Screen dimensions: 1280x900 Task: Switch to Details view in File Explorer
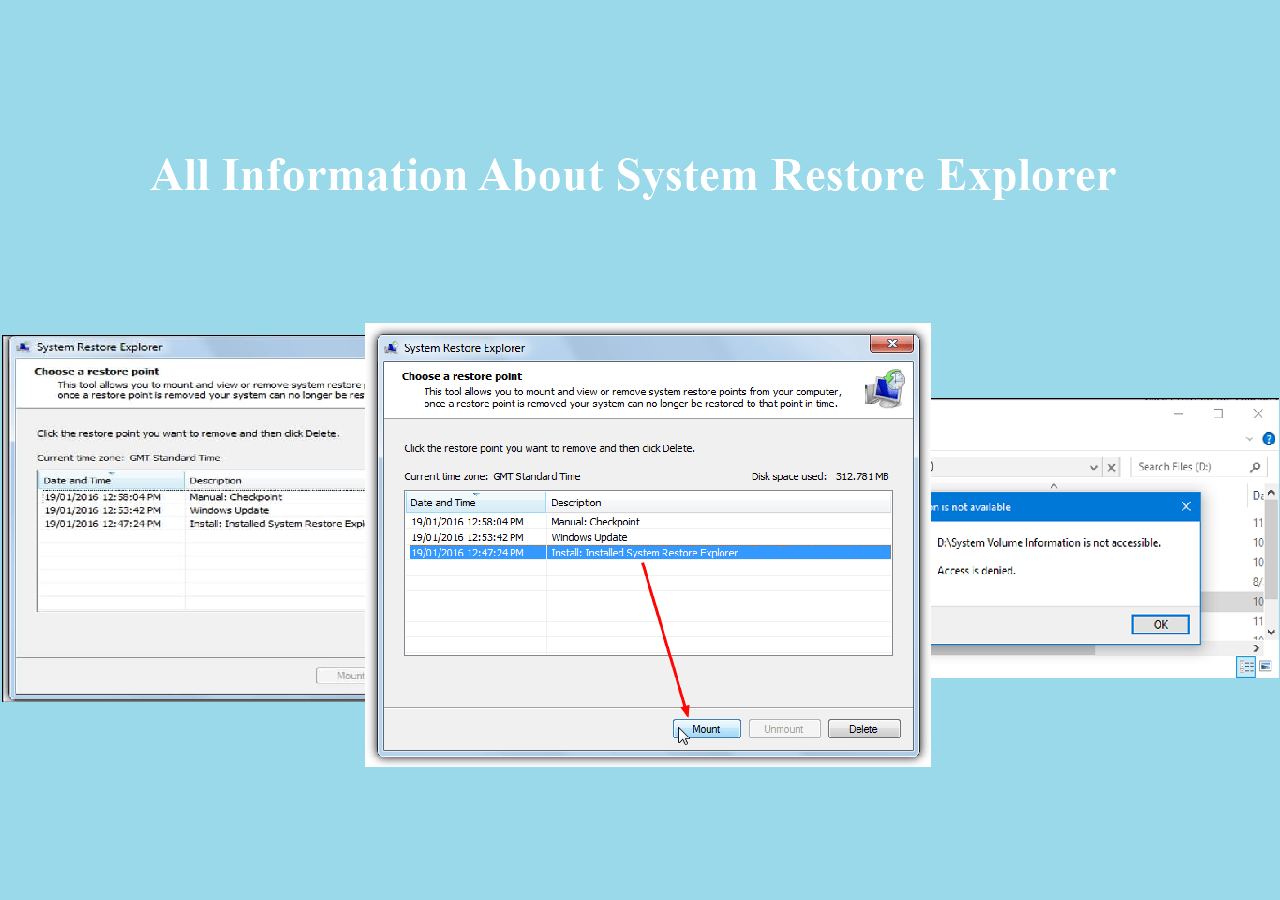pos(1246,666)
